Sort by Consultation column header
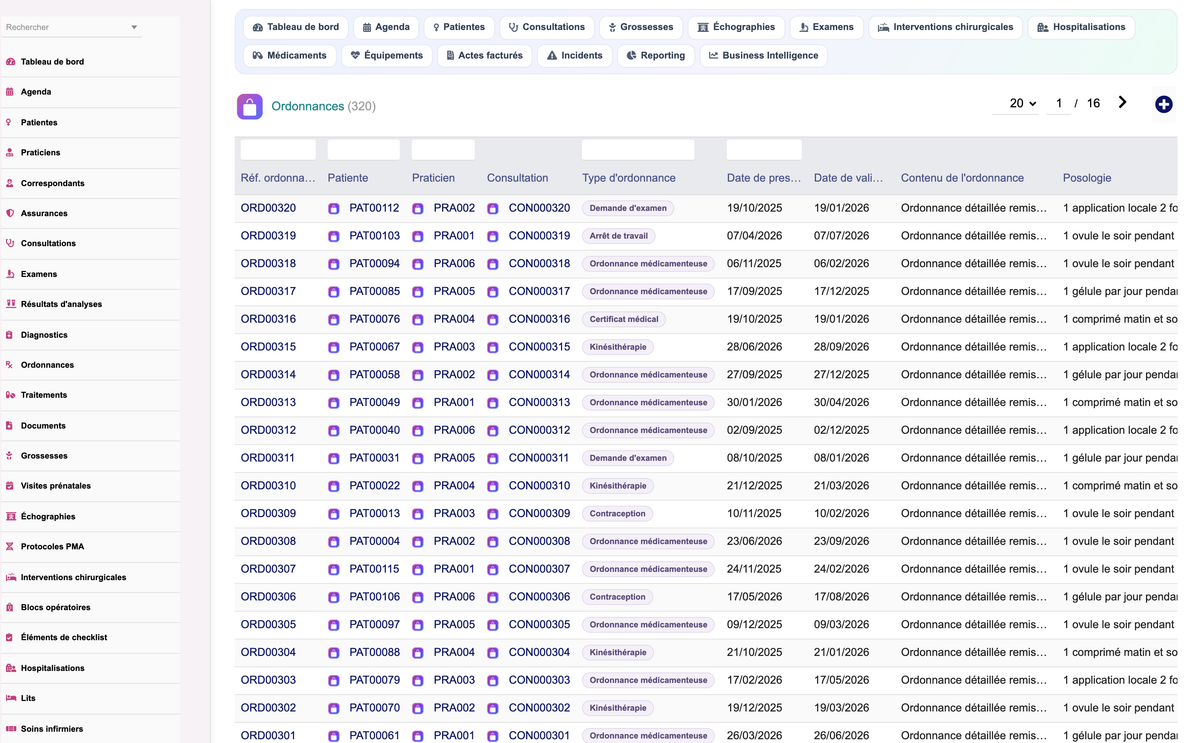The width and height of the screenshot is (1200, 743). [517, 178]
